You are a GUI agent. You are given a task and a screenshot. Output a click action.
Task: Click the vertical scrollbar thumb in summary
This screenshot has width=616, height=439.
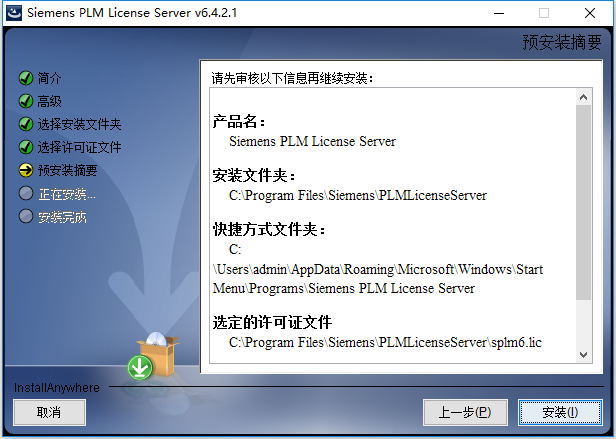583,202
